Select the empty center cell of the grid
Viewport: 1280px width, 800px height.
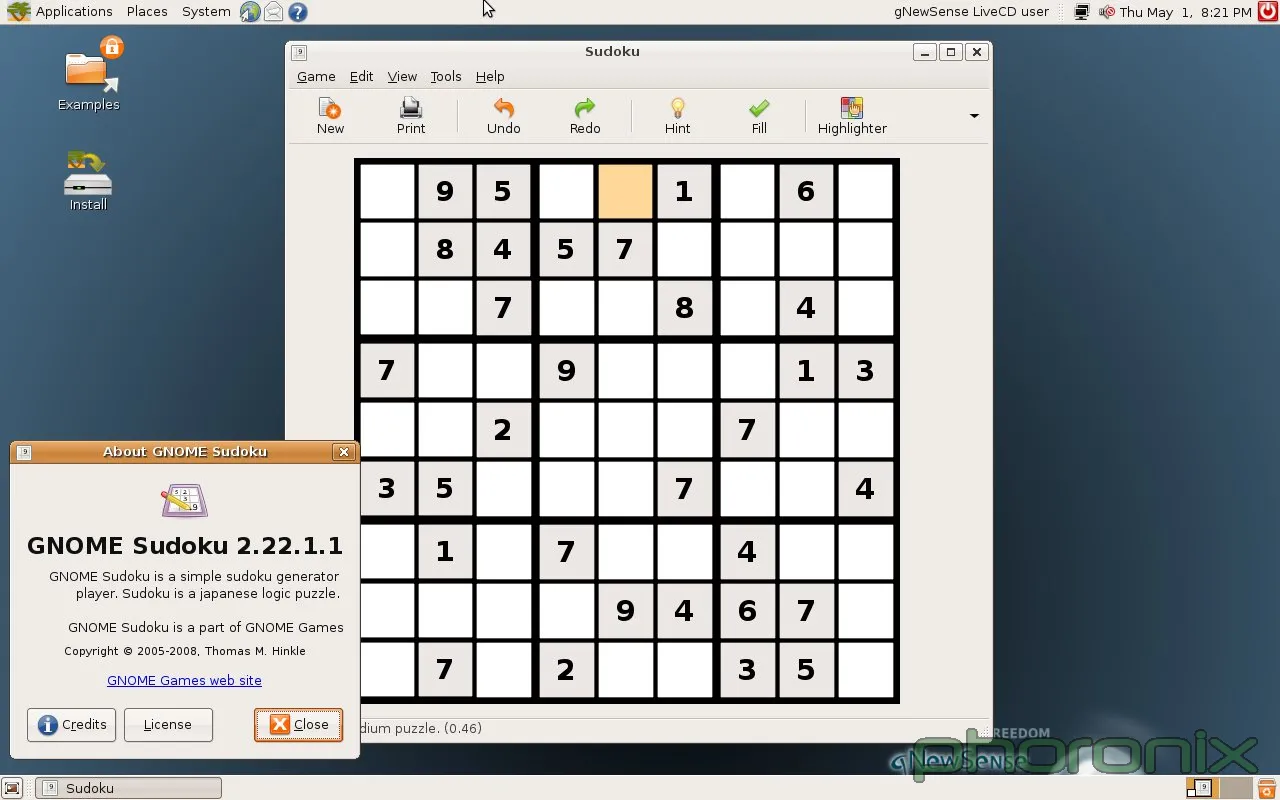click(x=626, y=430)
